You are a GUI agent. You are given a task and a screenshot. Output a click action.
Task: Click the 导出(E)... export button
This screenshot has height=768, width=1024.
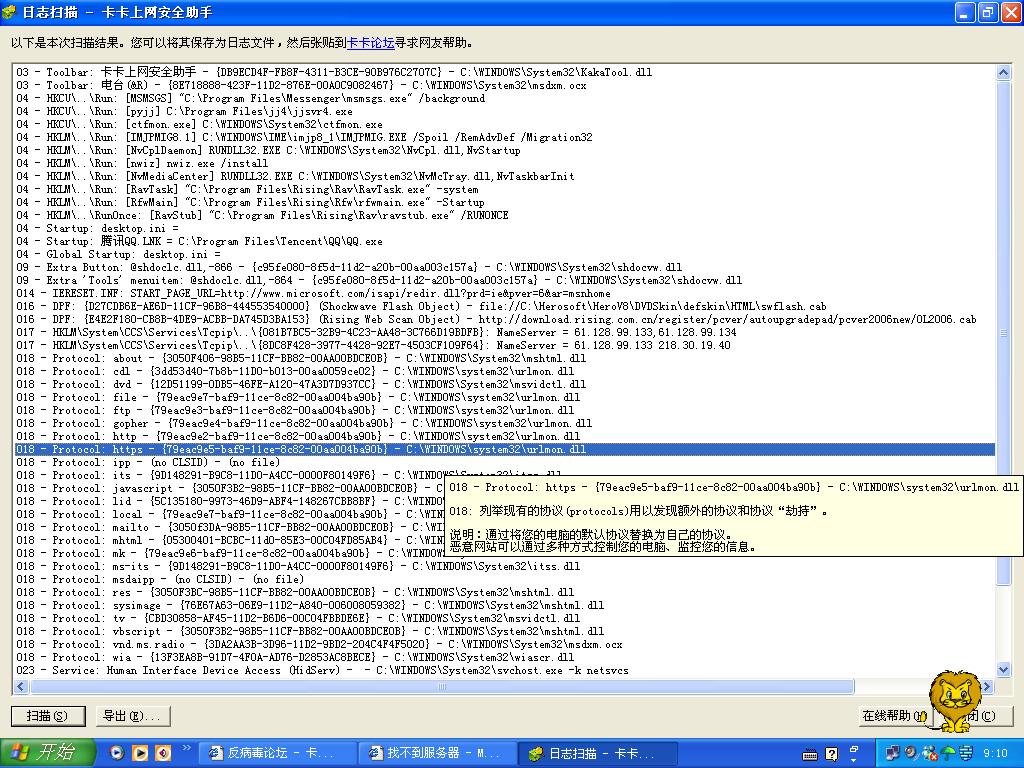click(x=133, y=716)
